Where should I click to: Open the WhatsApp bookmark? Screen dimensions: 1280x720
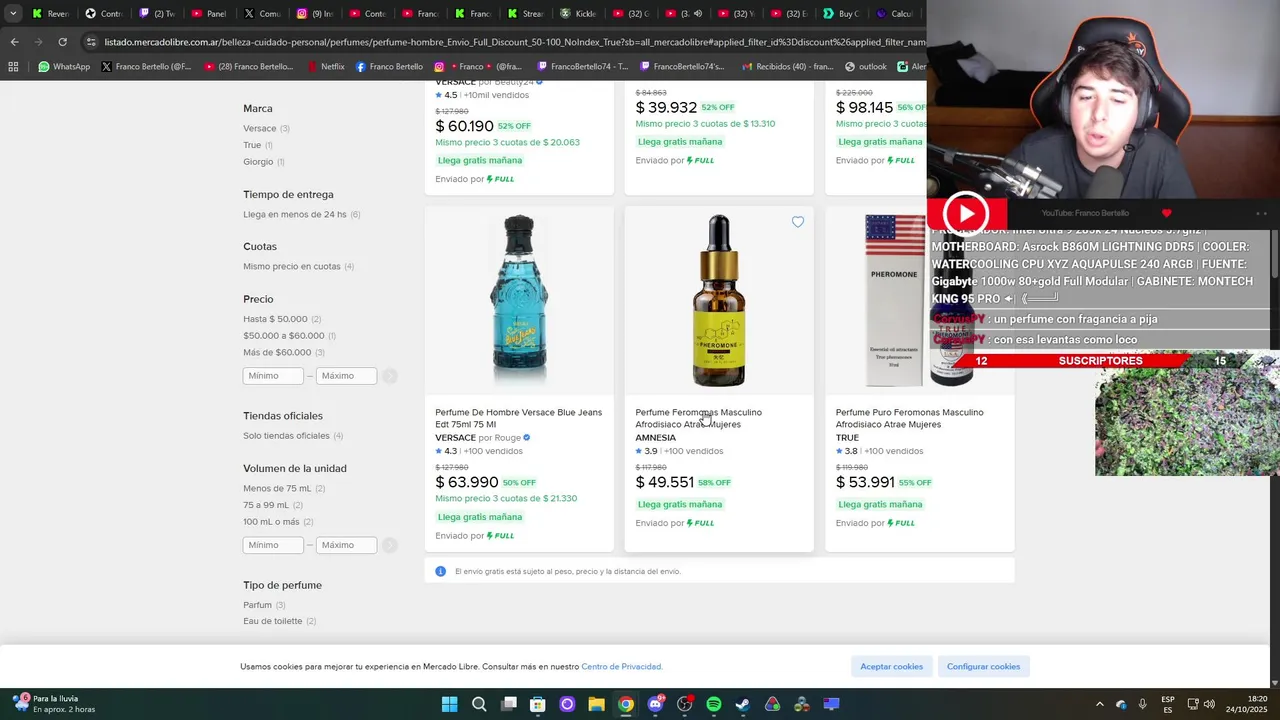64,67
